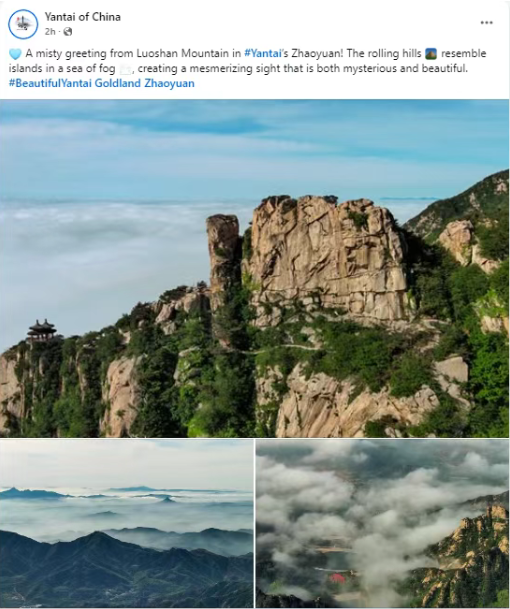Follow the #Yantai hashtag link

coord(263,53)
